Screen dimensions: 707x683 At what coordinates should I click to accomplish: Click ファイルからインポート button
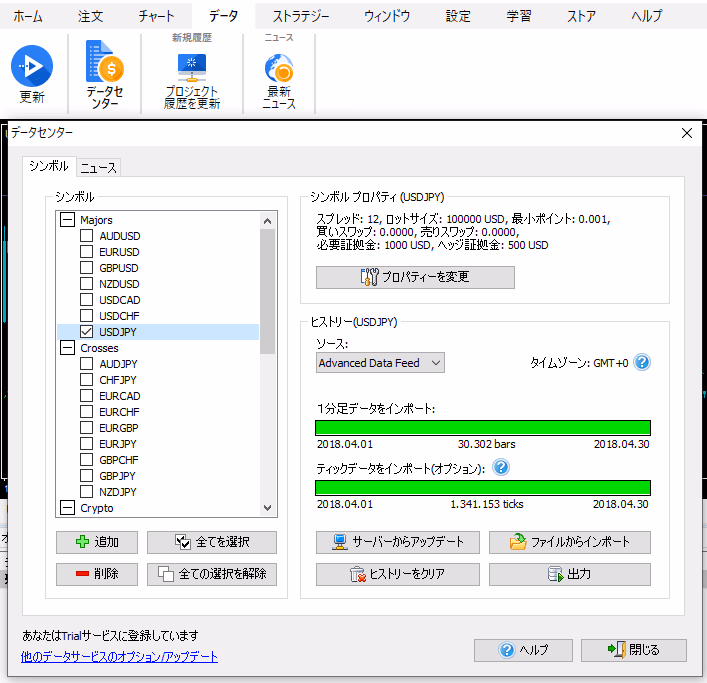[570, 542]
